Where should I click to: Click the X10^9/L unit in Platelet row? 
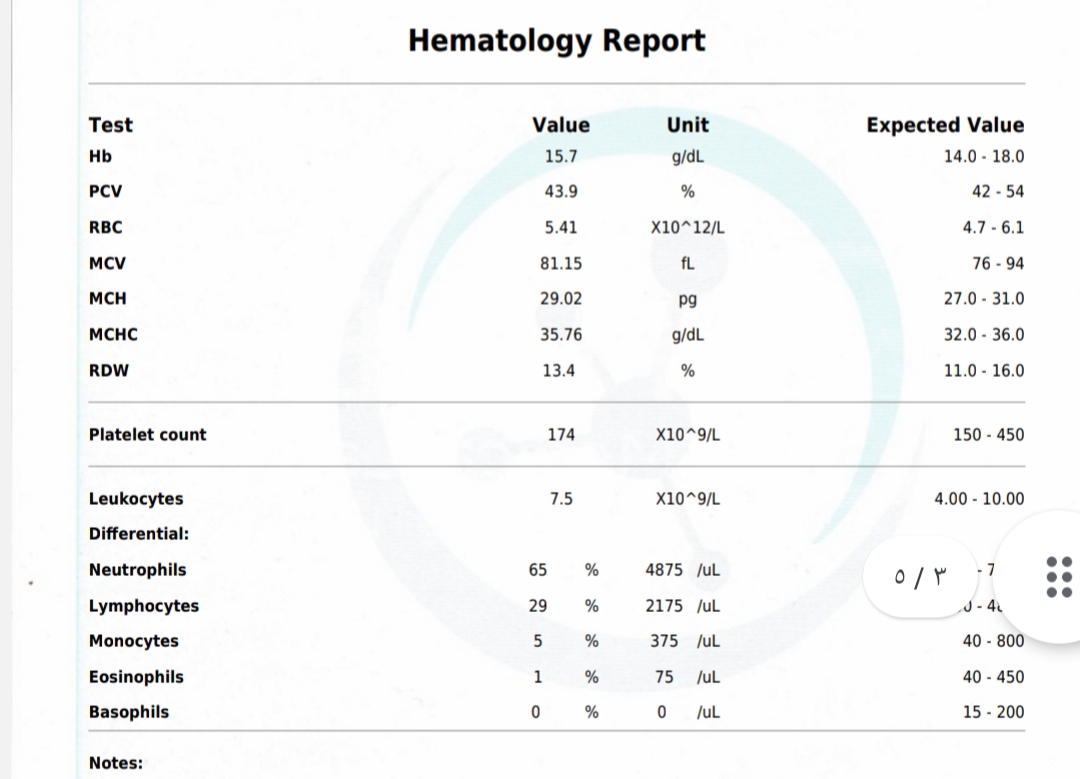pyautogui.click(x=687, y=435)
